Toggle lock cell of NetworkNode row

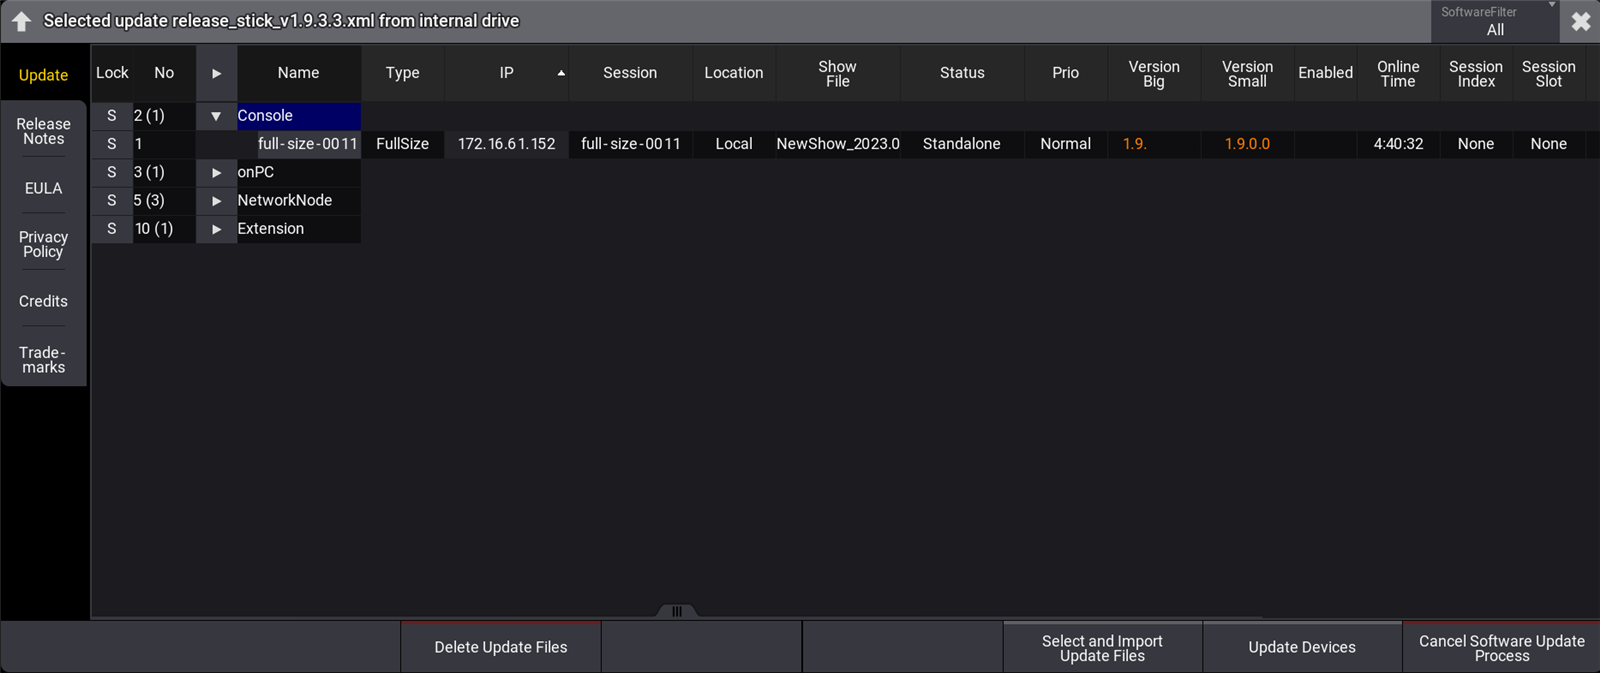click(112, 200)
